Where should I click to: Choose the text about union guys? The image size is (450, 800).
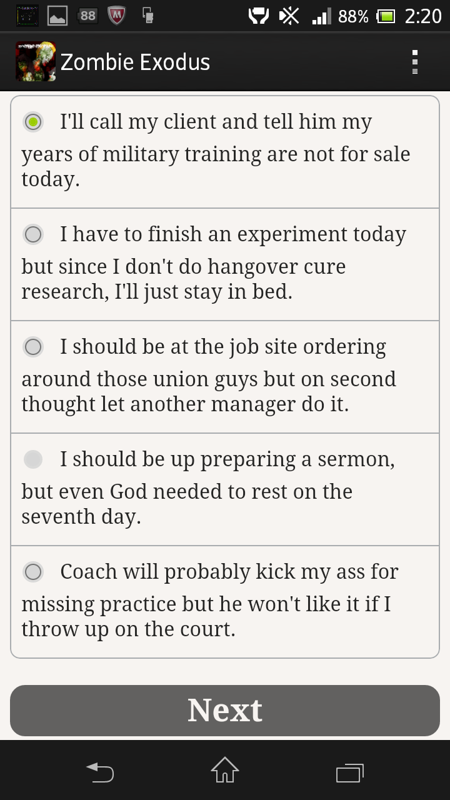(209, 377)
